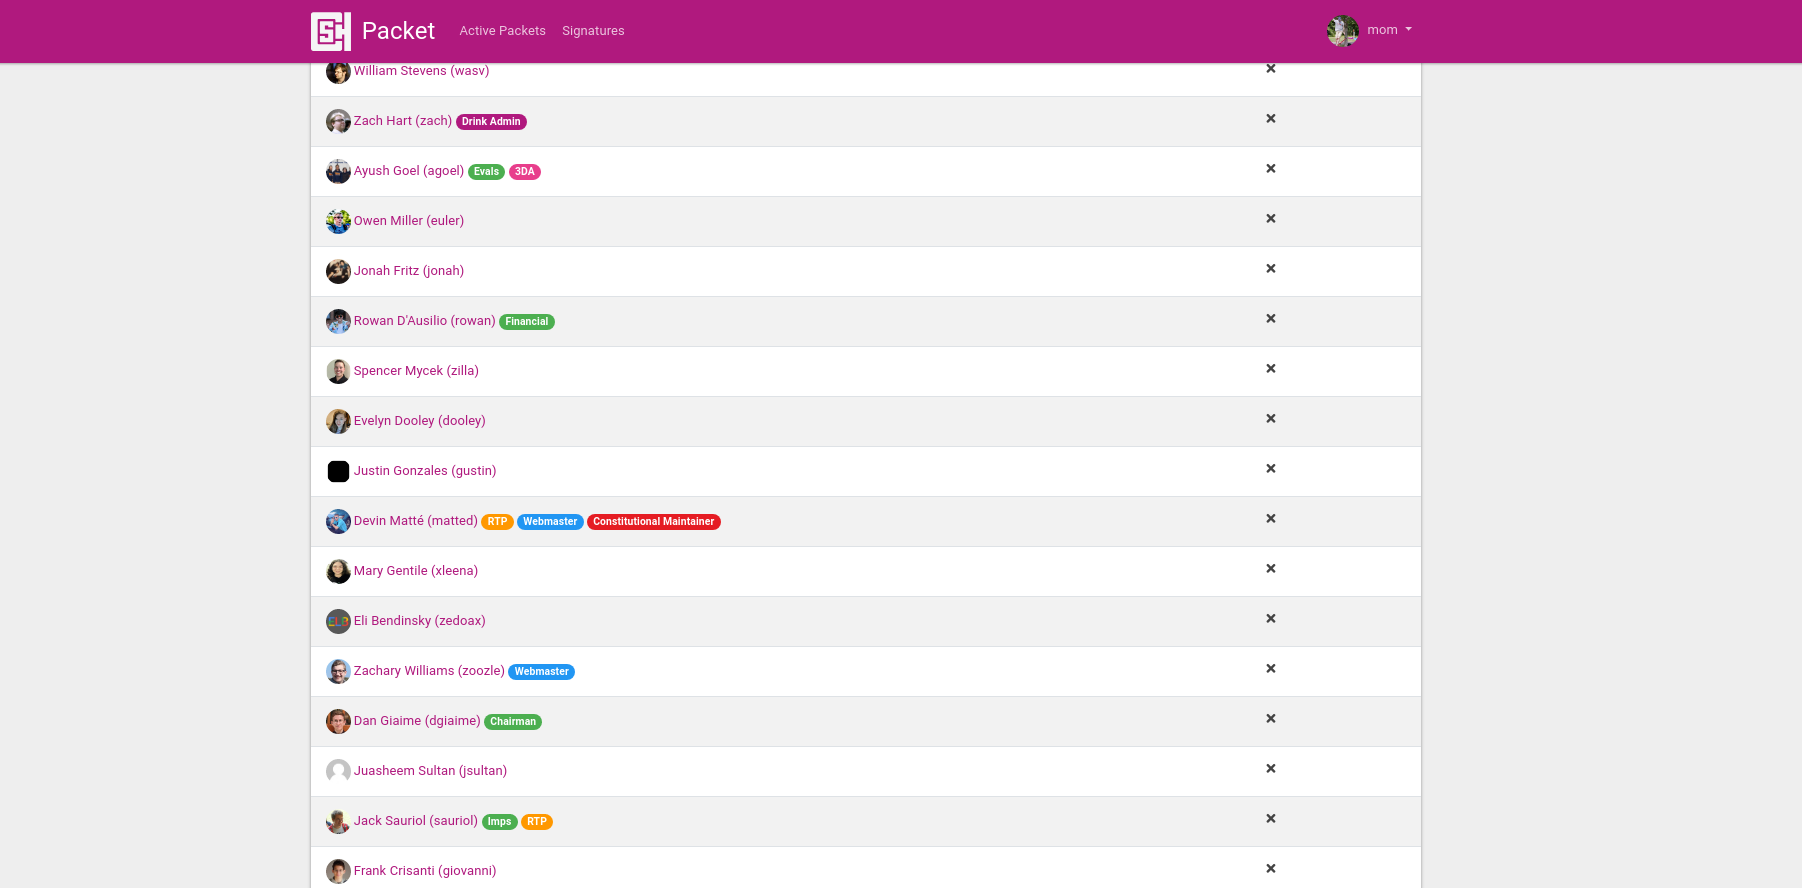The height and width of the screenshot is (888, 1802).
Task: Open the mom user dropdown menu
Action: (1389, 30)
